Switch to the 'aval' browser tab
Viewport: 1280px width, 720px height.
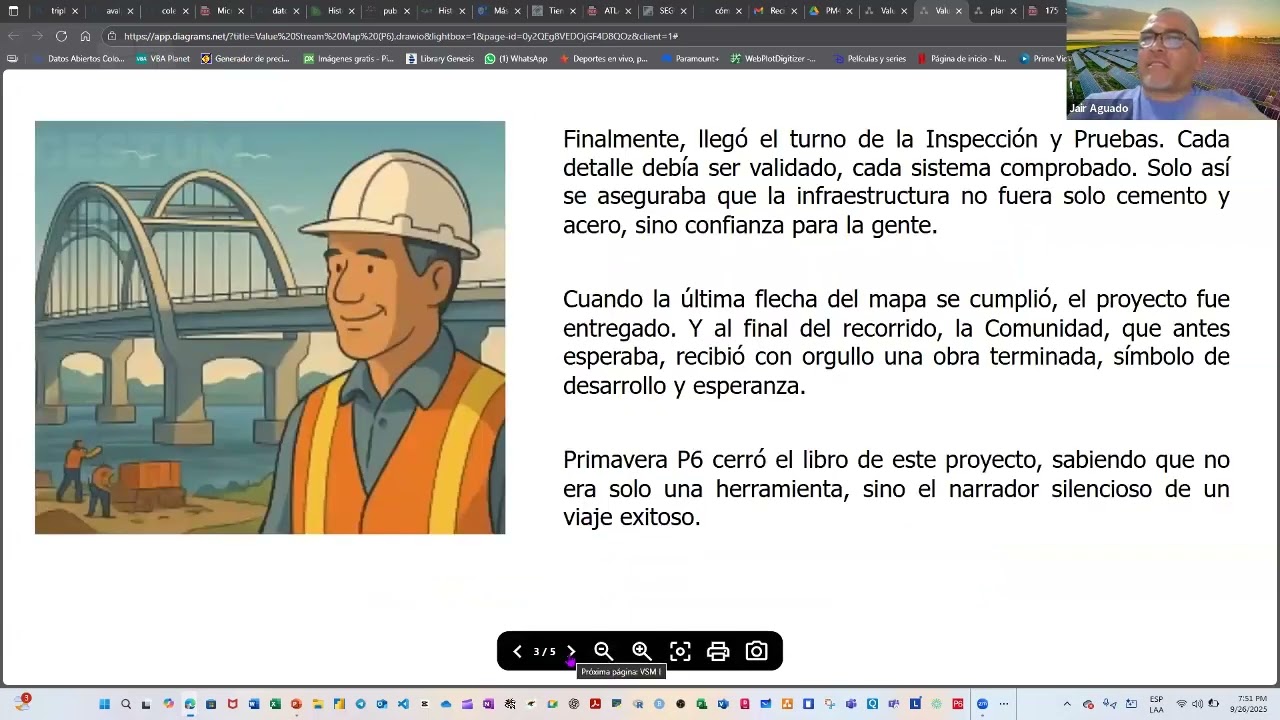113,11
